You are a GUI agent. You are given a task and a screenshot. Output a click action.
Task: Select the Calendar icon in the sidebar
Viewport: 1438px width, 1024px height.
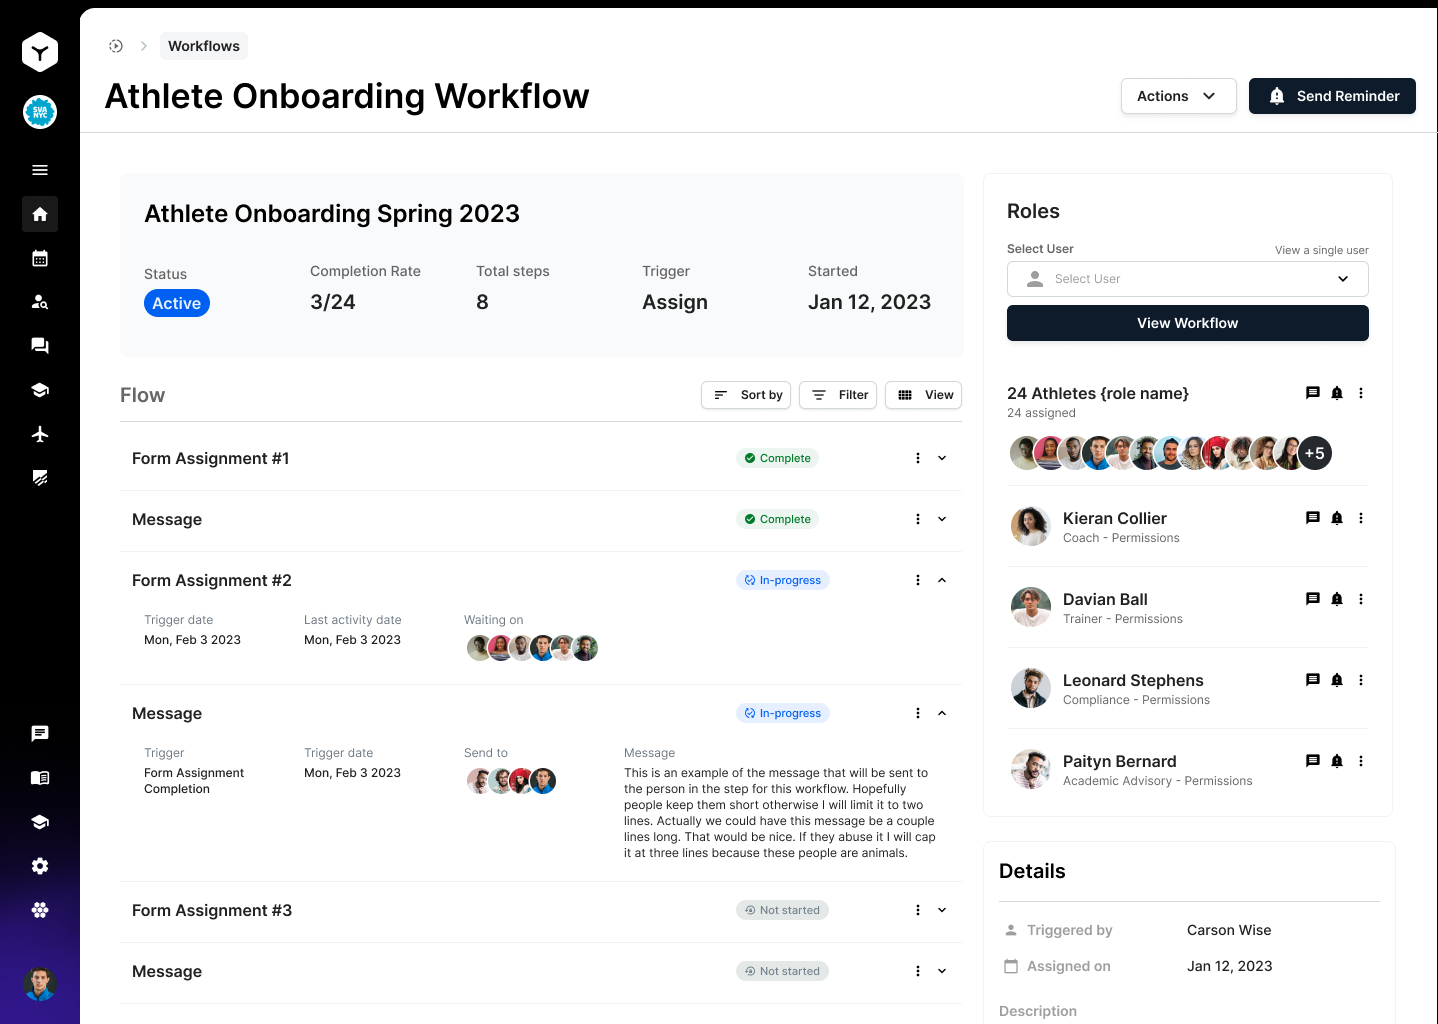point(40,258)
